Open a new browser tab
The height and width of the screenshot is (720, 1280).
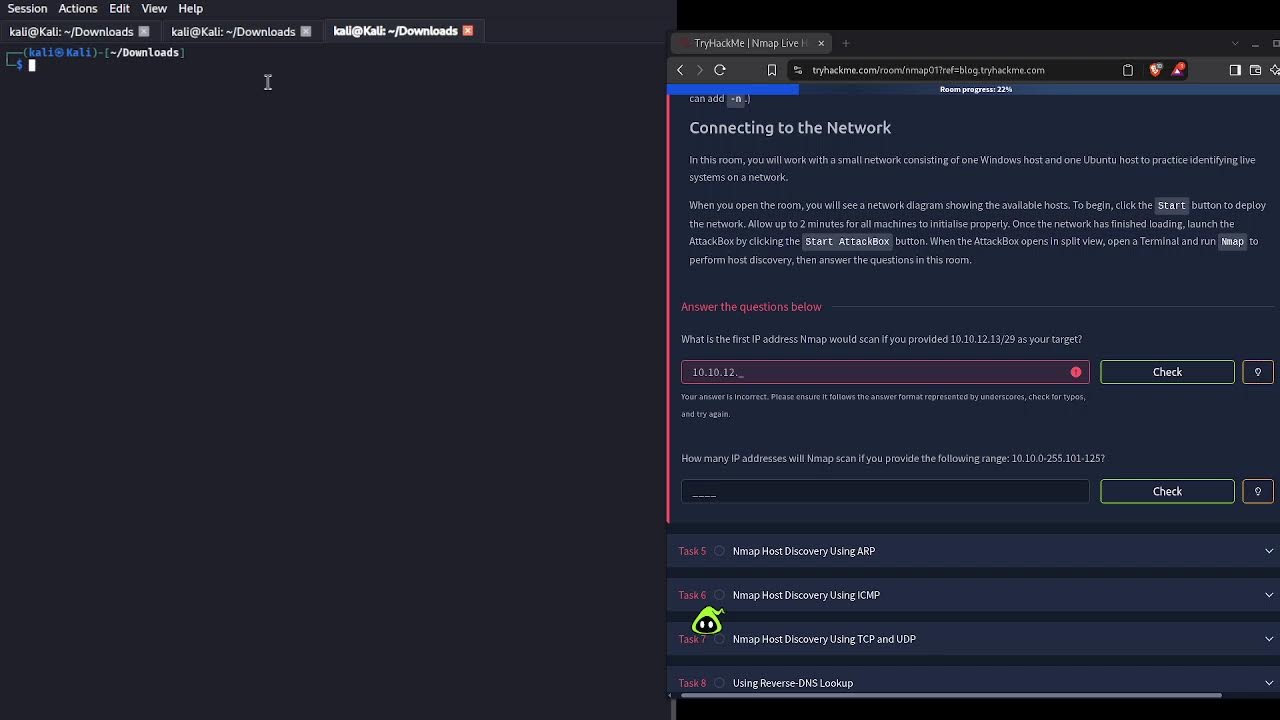(x=846, y=43)
